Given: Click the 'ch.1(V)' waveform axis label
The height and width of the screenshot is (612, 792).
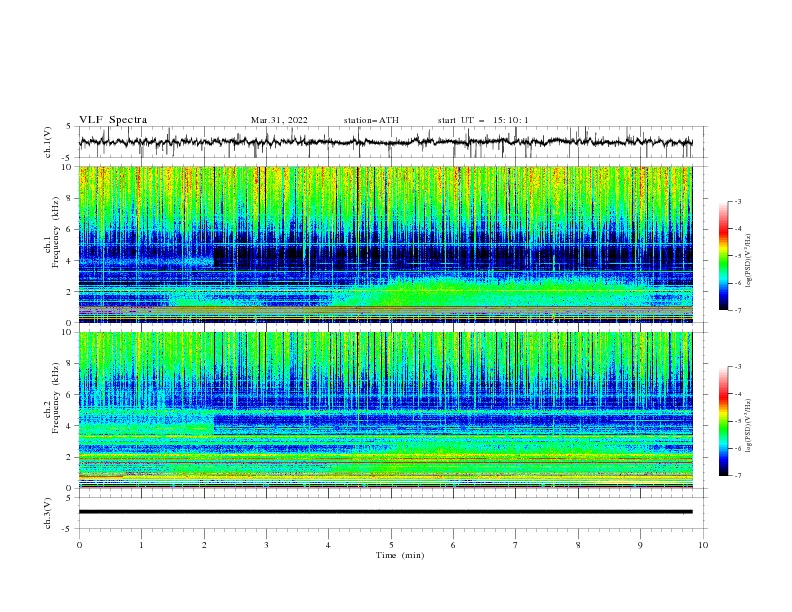Looking at the screenshot, I should (48, 142).
